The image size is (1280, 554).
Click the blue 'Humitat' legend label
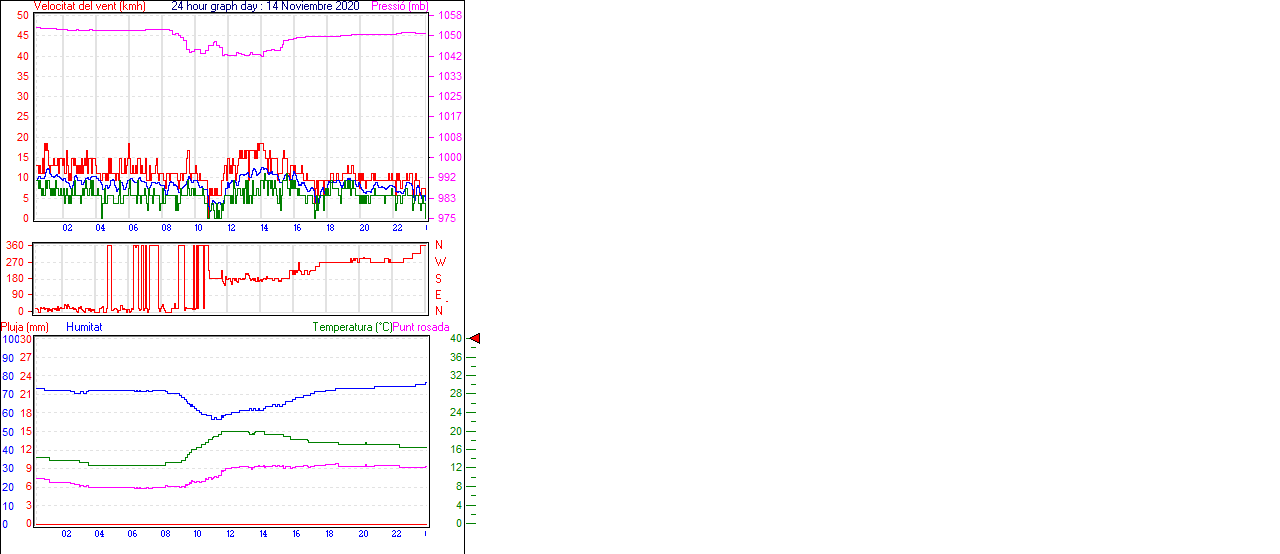click(x=84, y=327)
